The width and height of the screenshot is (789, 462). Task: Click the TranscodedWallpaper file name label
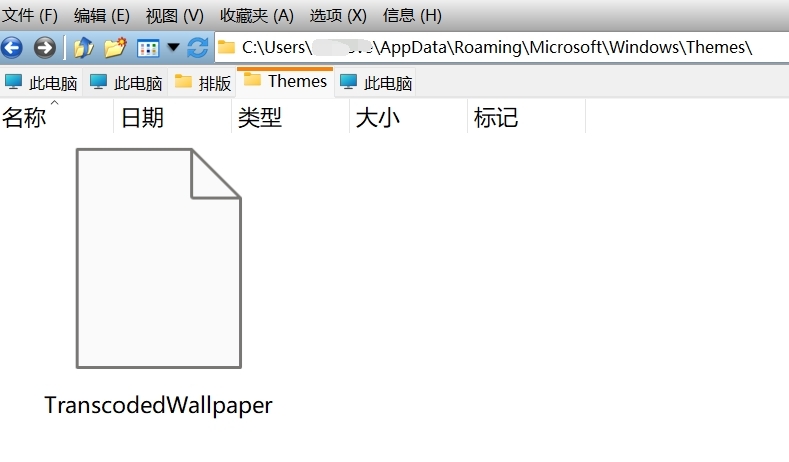pos(159,406)
